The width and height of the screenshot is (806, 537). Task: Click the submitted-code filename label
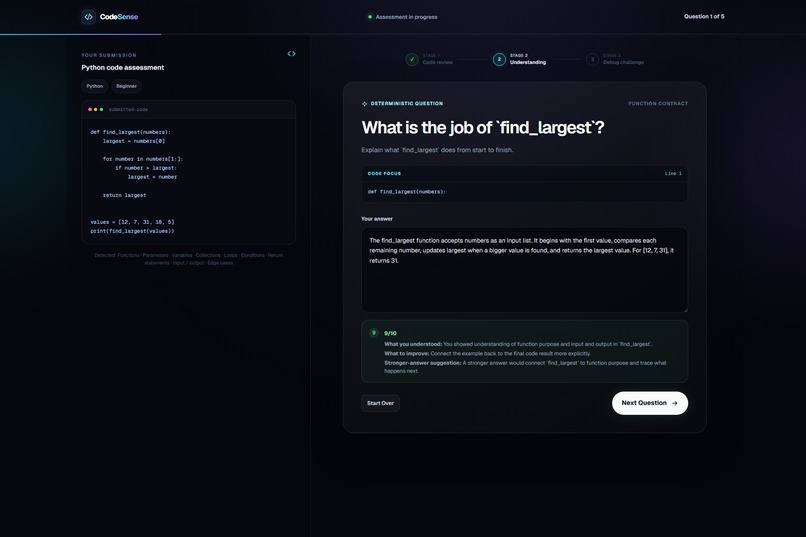coord(128,109)
